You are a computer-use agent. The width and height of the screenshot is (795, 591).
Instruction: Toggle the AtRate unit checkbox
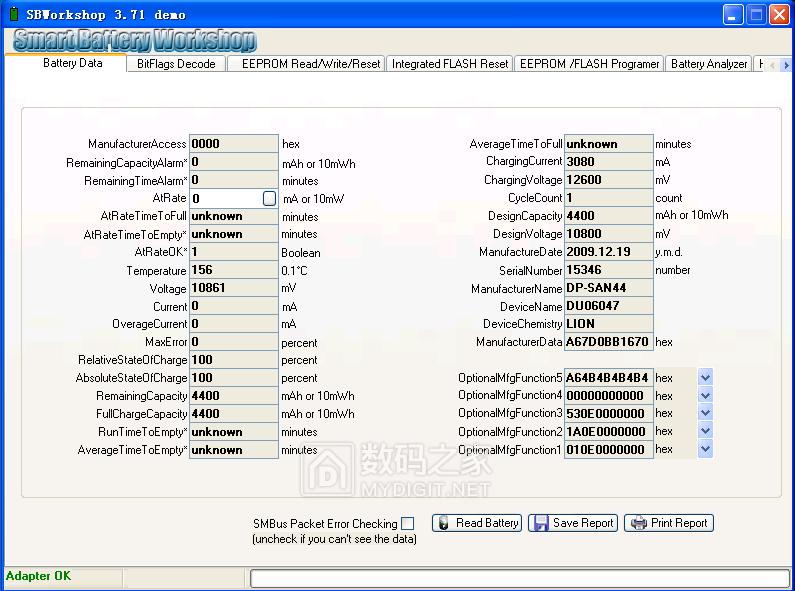[269, 199]
